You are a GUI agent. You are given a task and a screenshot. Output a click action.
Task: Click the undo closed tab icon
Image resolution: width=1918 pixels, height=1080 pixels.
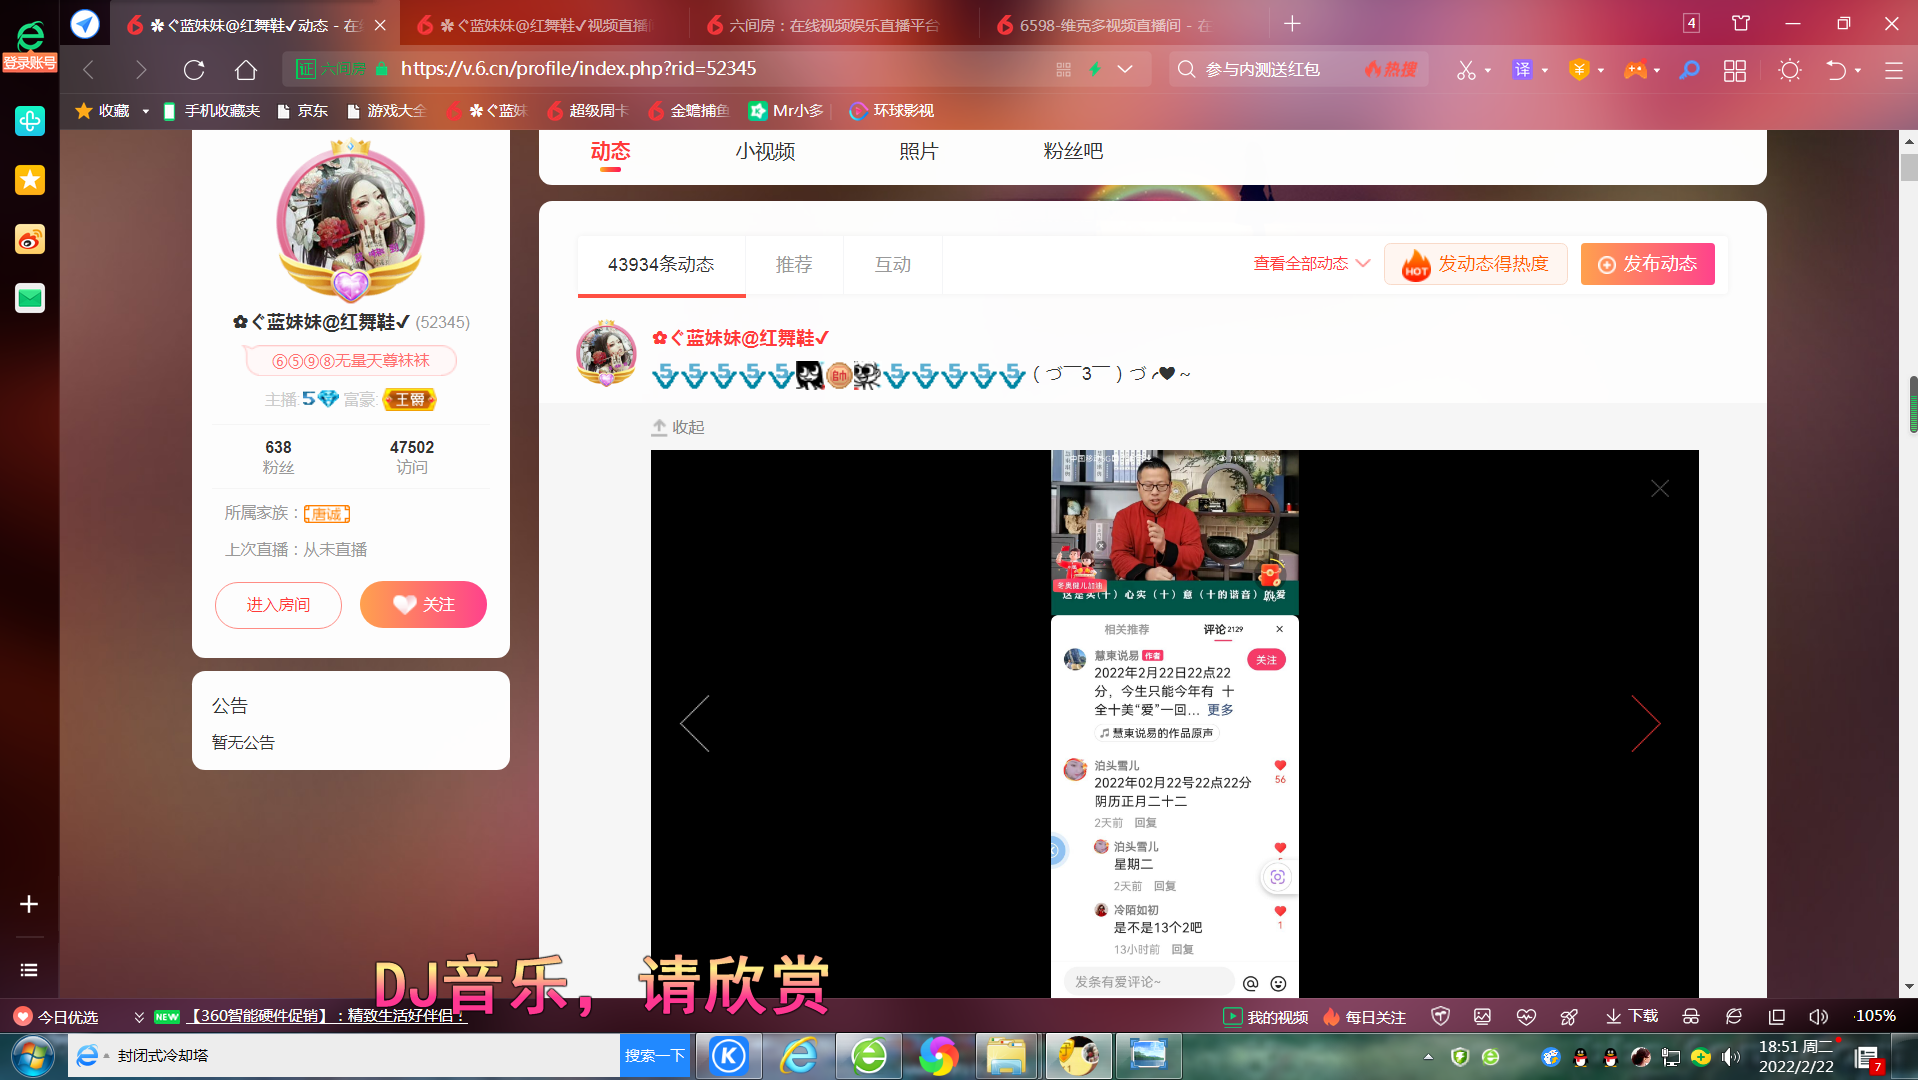click(x=1836, y=69)
